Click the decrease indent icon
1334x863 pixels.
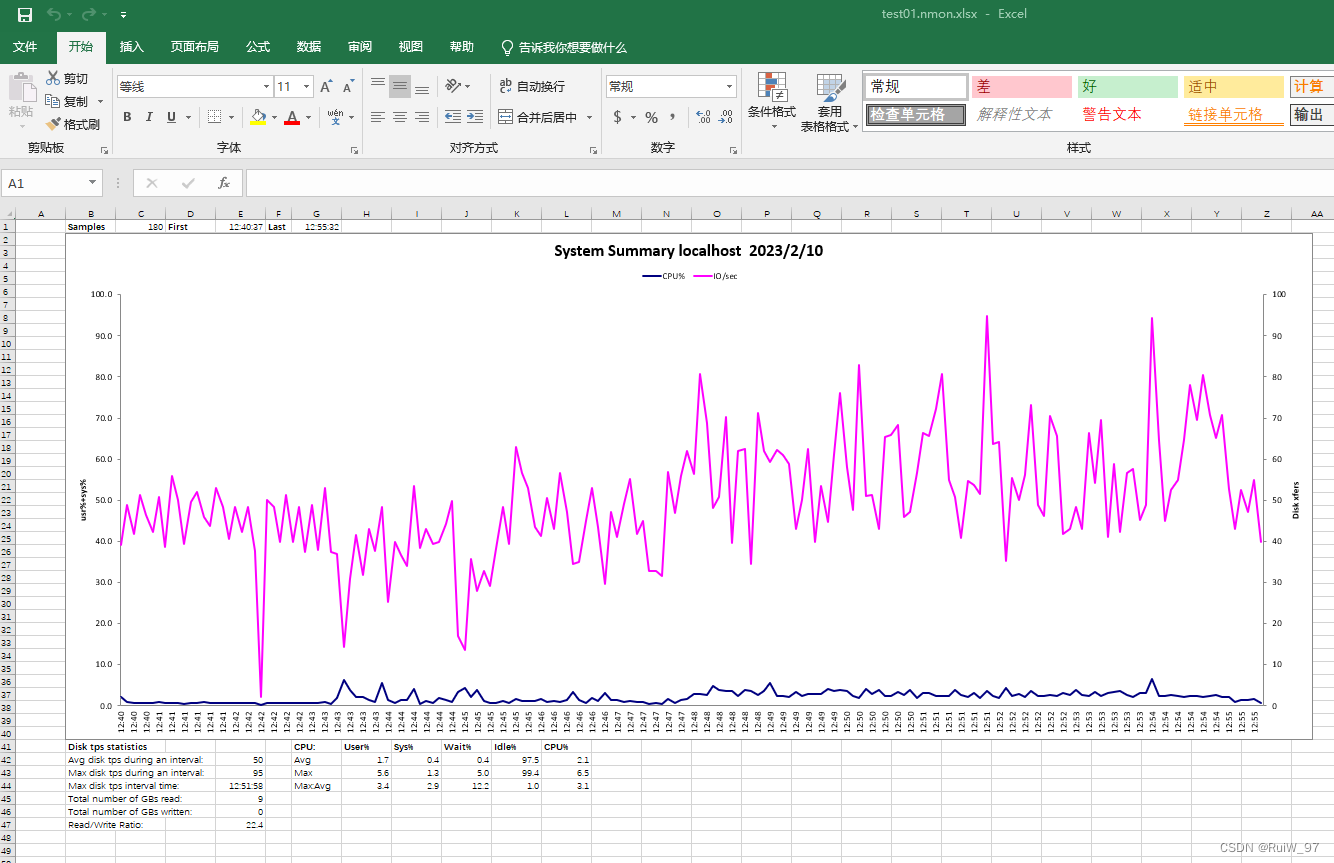coord(453,117)
